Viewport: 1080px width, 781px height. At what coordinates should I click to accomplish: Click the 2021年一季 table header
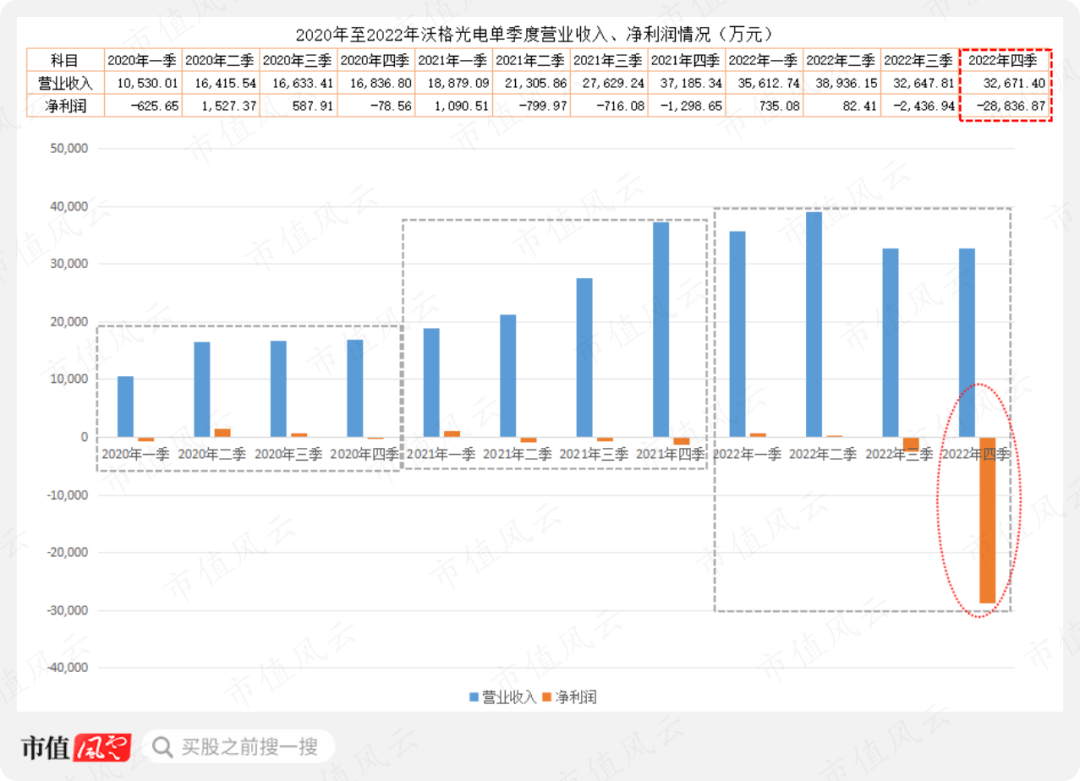453,60
